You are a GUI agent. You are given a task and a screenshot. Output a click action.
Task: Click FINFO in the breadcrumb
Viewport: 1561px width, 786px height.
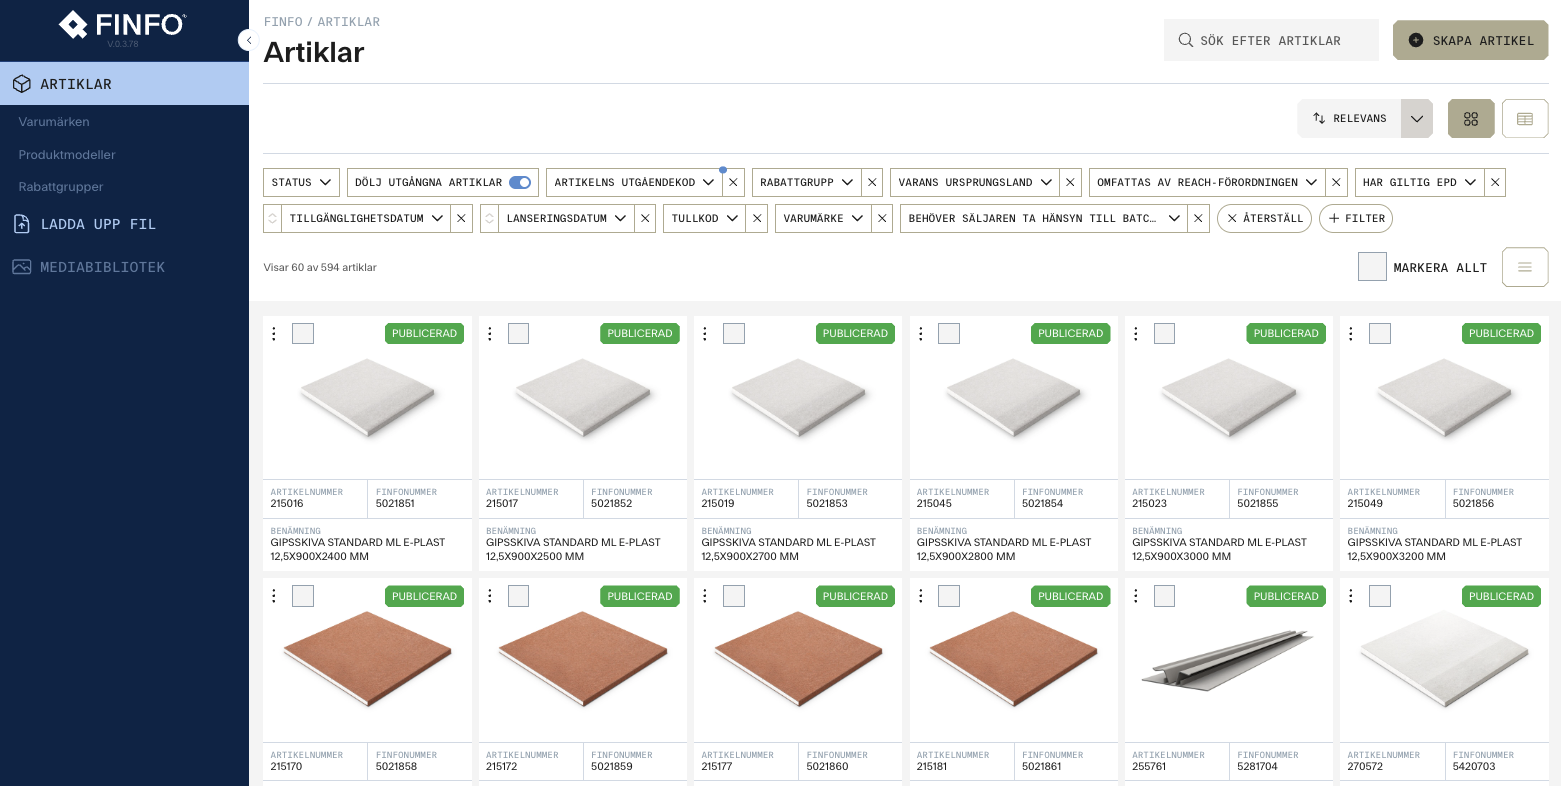tap(283, 22)
